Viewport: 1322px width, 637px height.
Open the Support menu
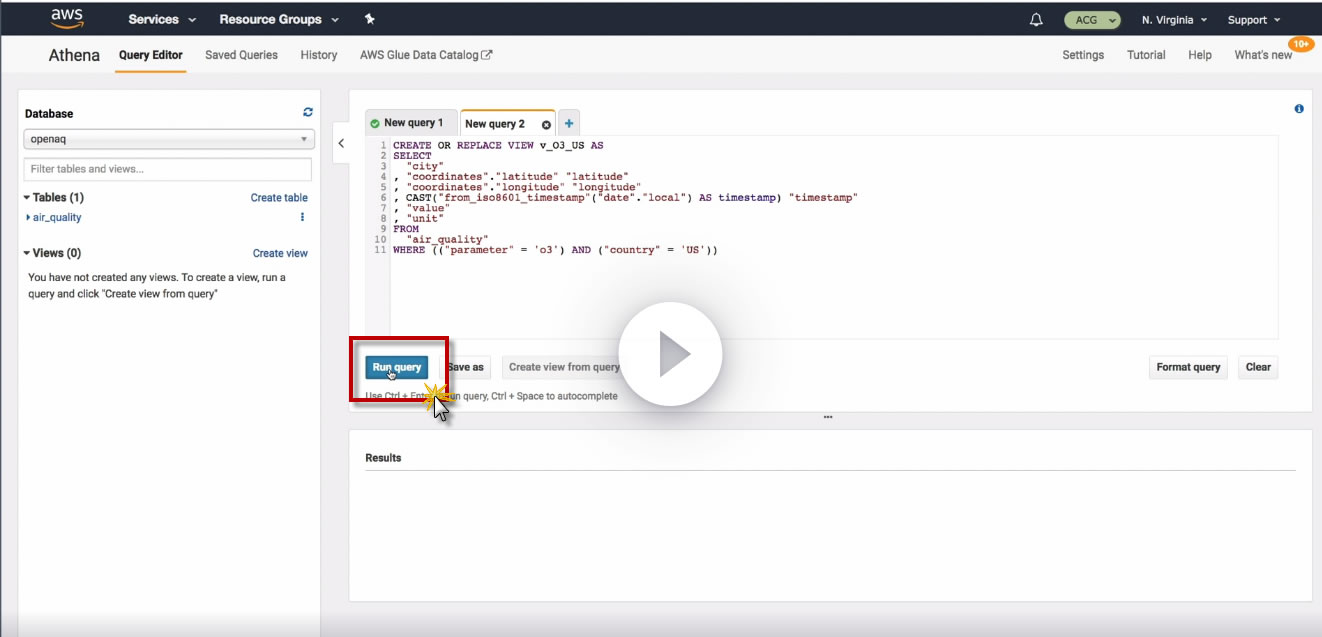click(x=1254, y=20)
